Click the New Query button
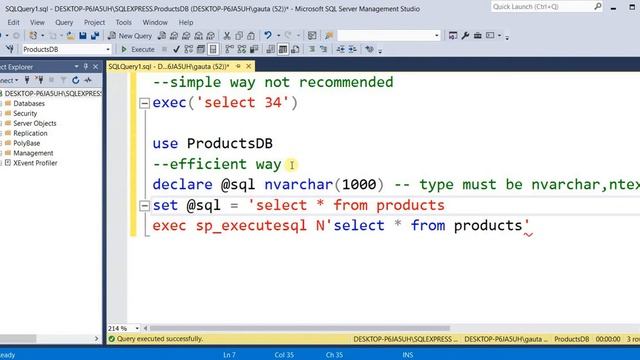The image size is (640, 360). click(x=130, y=36)
